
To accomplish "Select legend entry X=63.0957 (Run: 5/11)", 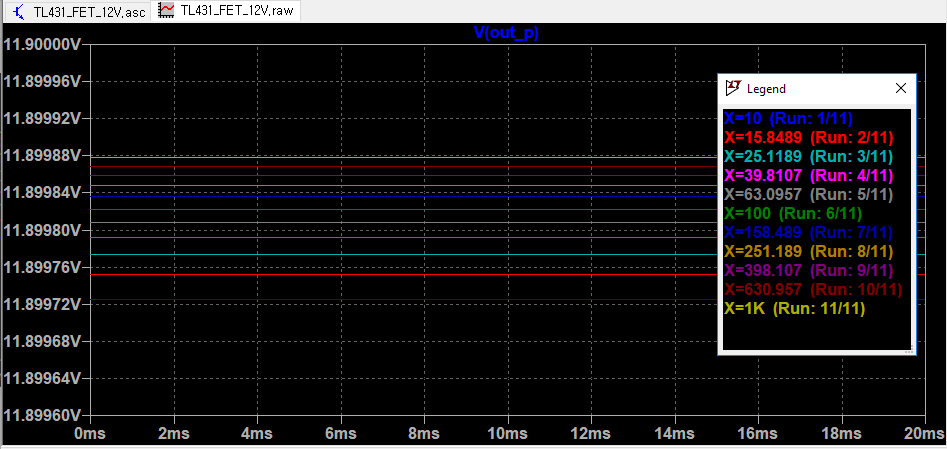I will [808, 195].
